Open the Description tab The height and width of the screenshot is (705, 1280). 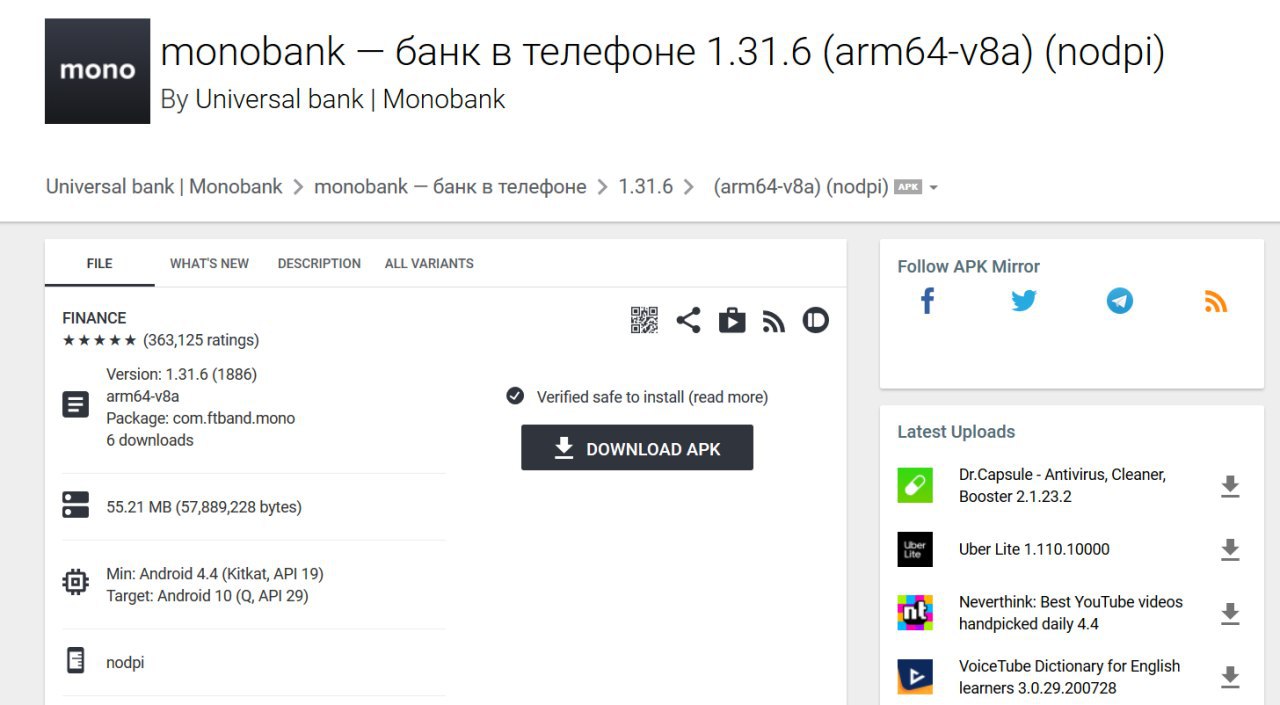point(319,264)
